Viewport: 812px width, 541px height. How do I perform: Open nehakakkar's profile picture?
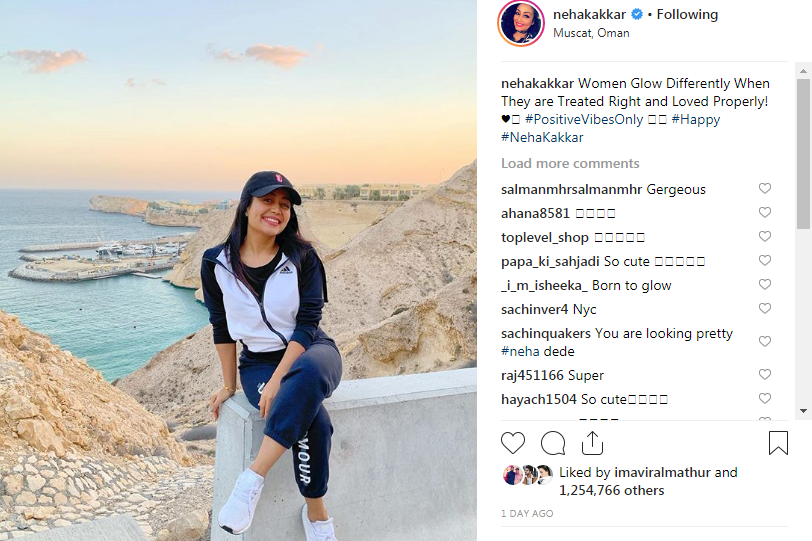[521, 23]
